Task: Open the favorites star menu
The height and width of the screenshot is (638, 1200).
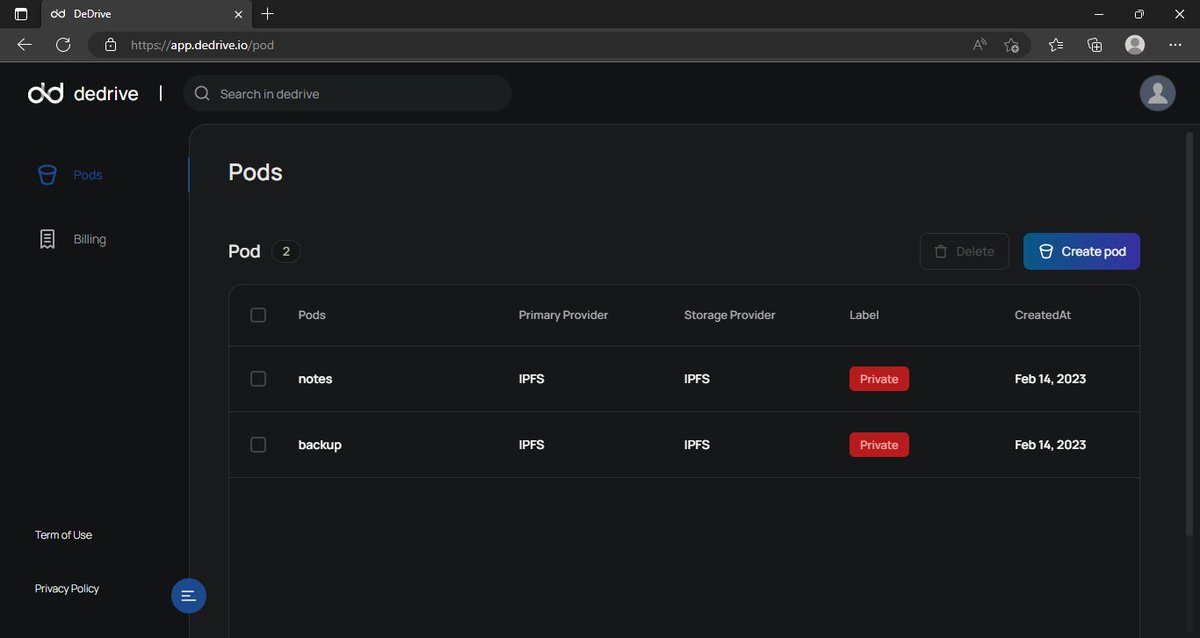Action: [1055, 44]
